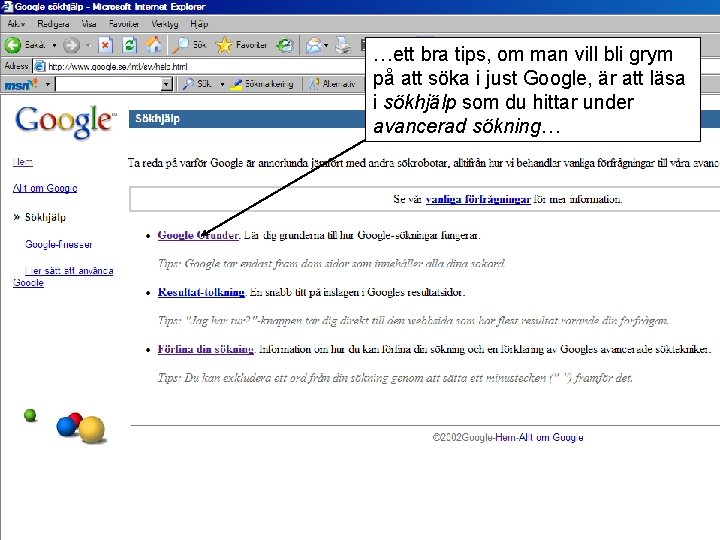Expand the Forward button history dropdown

(88, 45)
